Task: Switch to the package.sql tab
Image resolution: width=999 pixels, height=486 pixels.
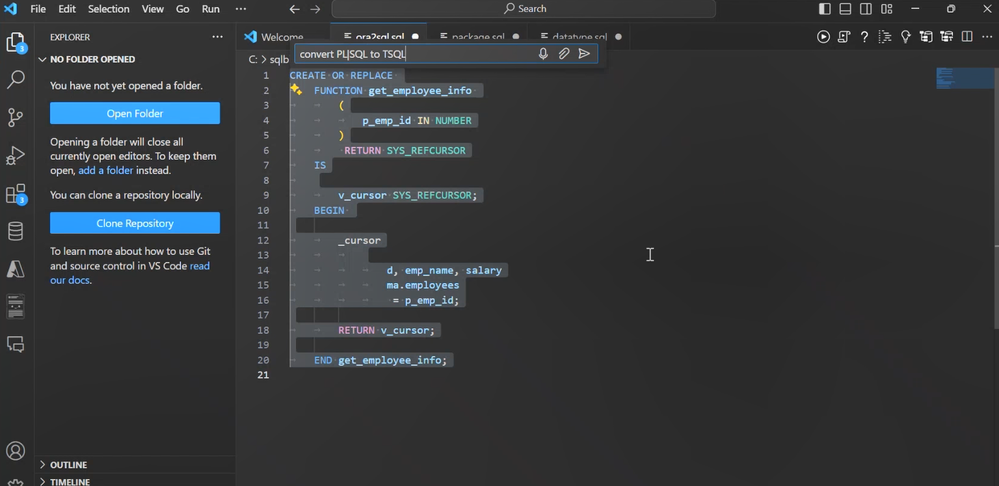Action: 478,37
